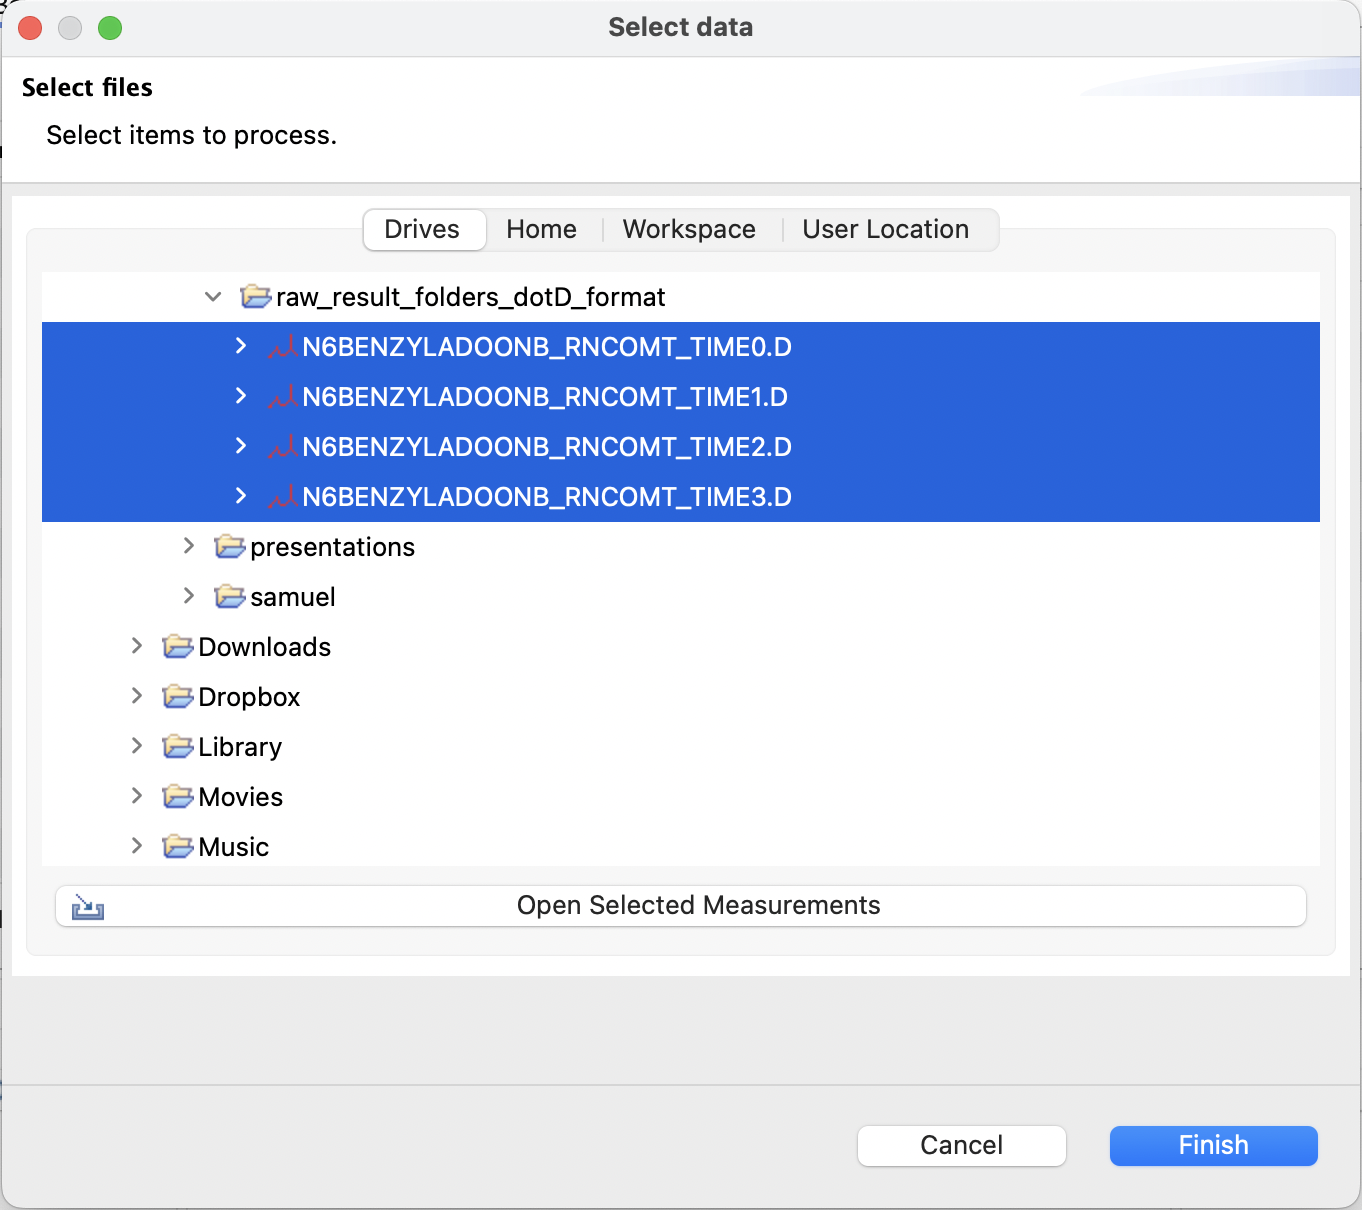Collapse the raw_result_folders_dotD_format folder

click(213, 297)
